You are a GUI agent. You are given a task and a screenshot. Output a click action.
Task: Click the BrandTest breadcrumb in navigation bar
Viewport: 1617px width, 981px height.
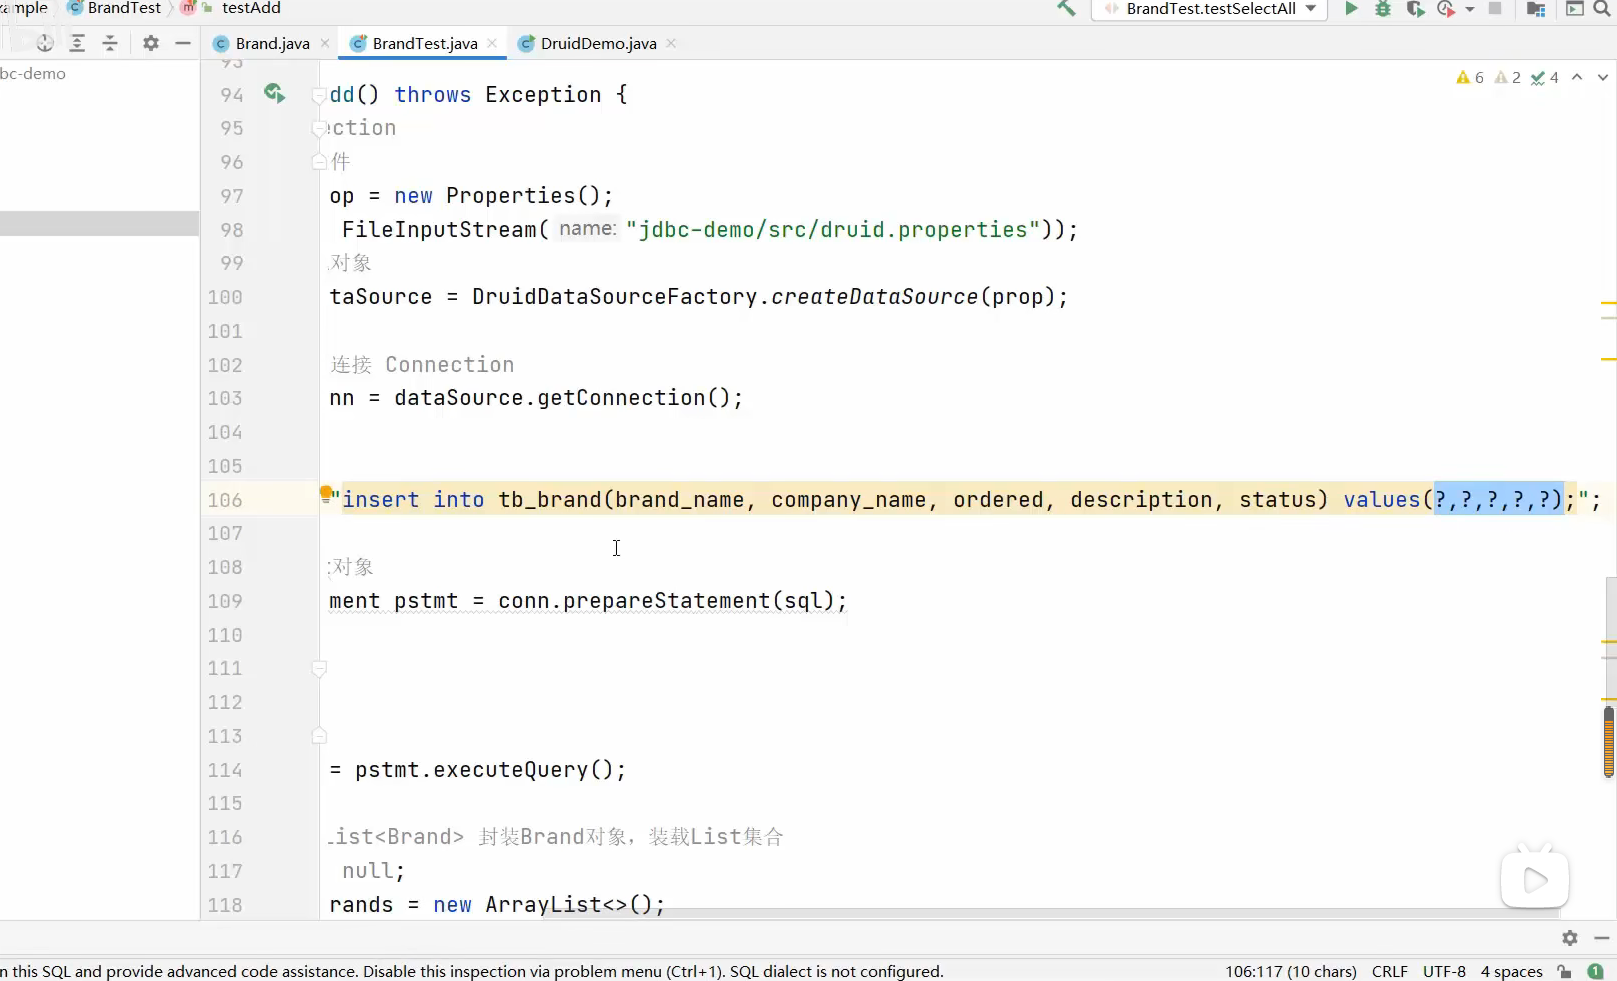coord(115,8)
